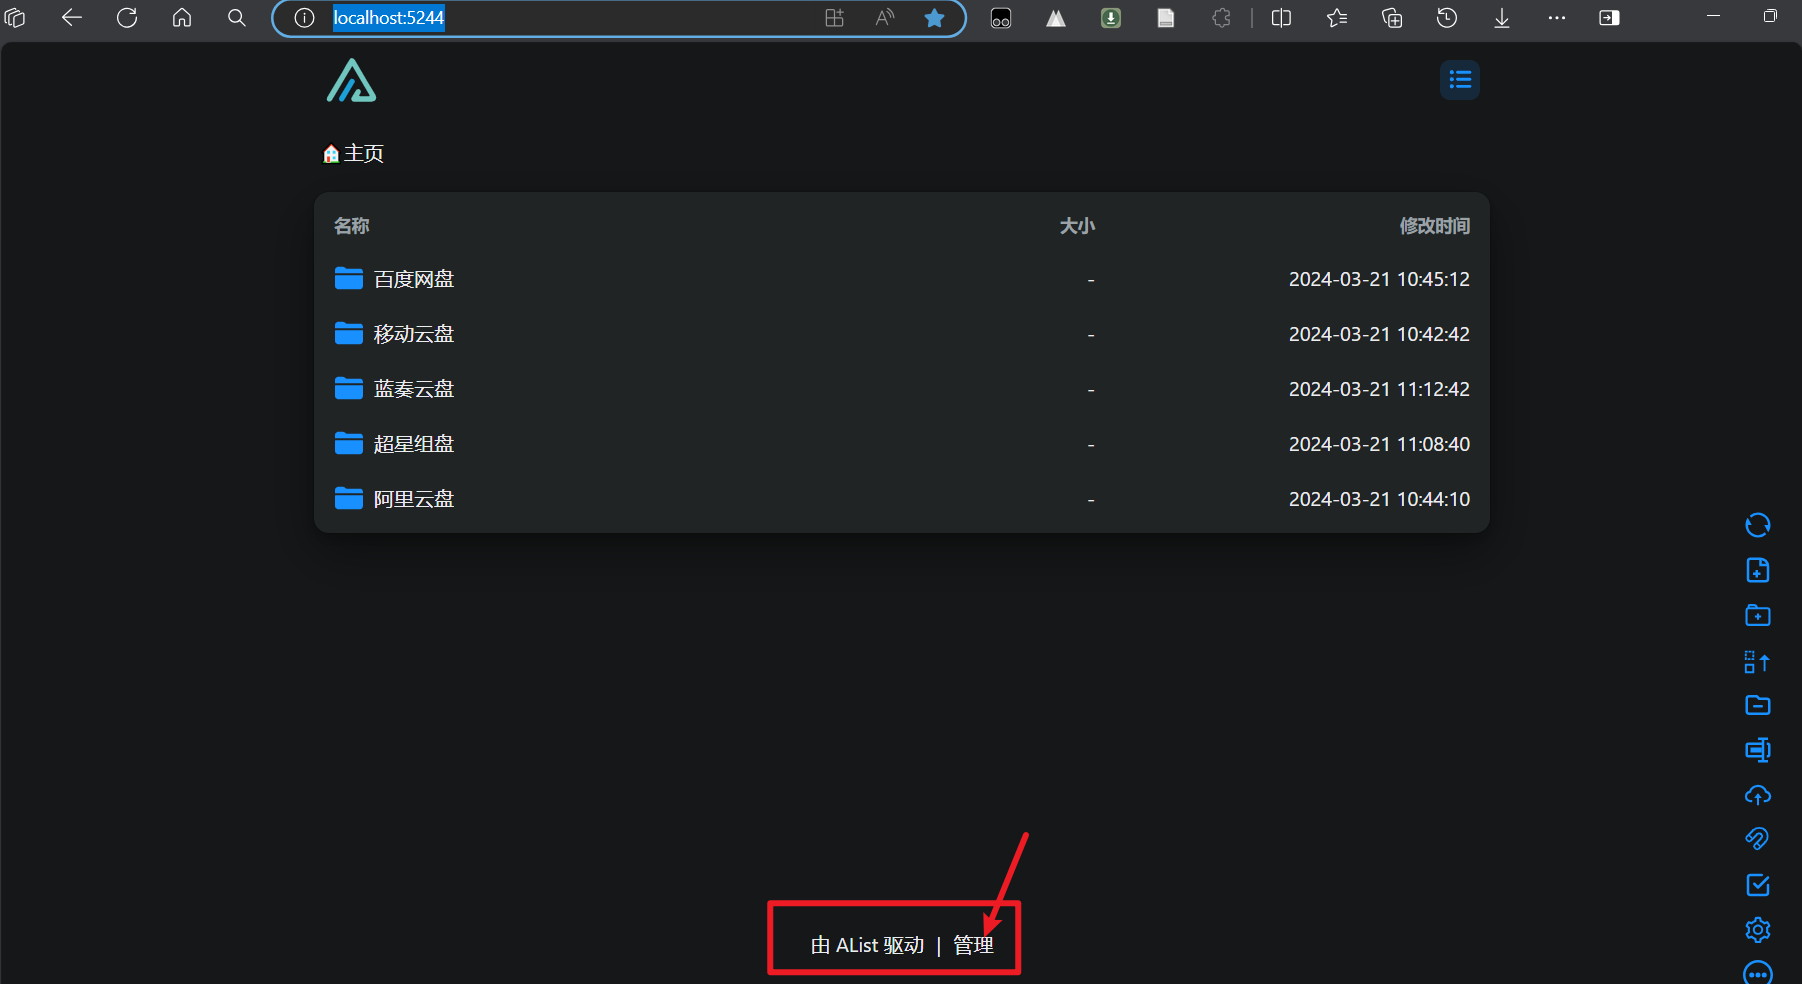Click the batch rename icon
Image resolution: width=1802 pixels, height=984 pixels.
(x=1758, y=750)
